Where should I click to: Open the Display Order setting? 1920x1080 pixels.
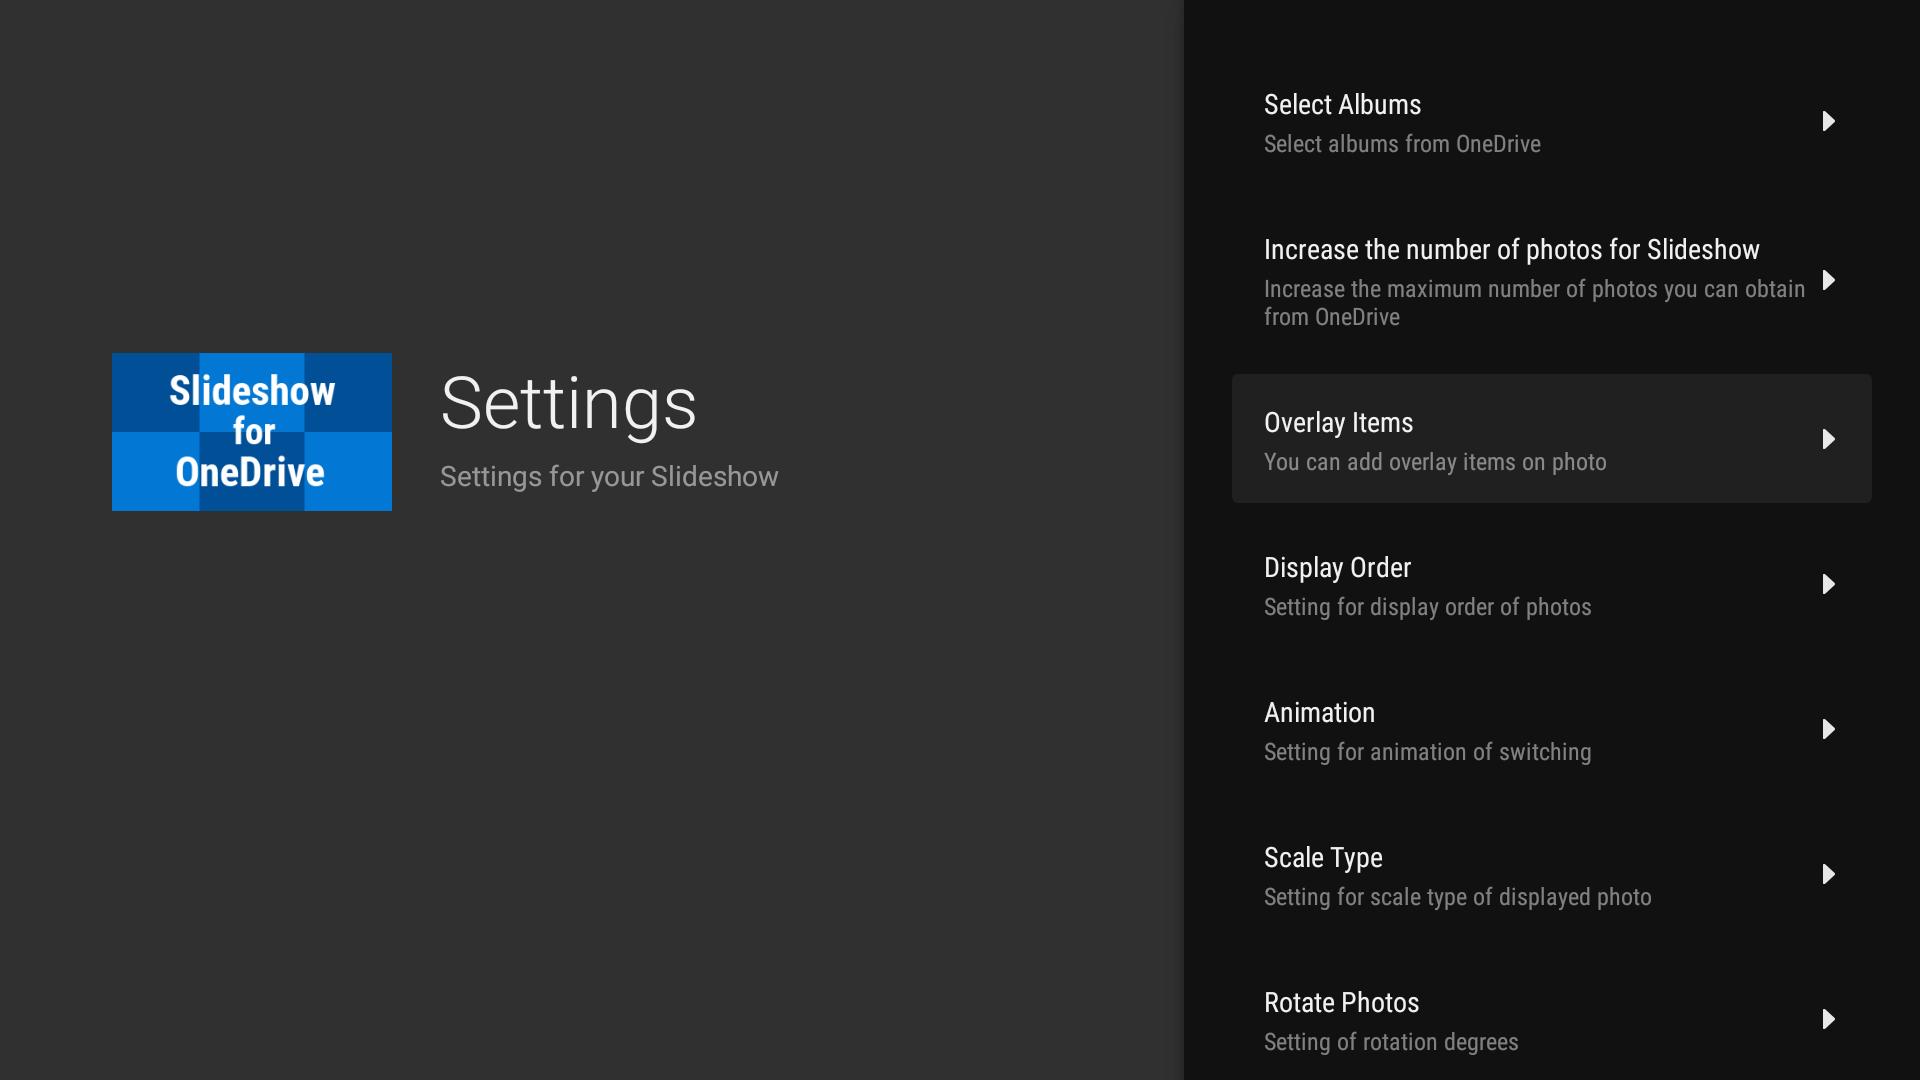(1551, 584)
